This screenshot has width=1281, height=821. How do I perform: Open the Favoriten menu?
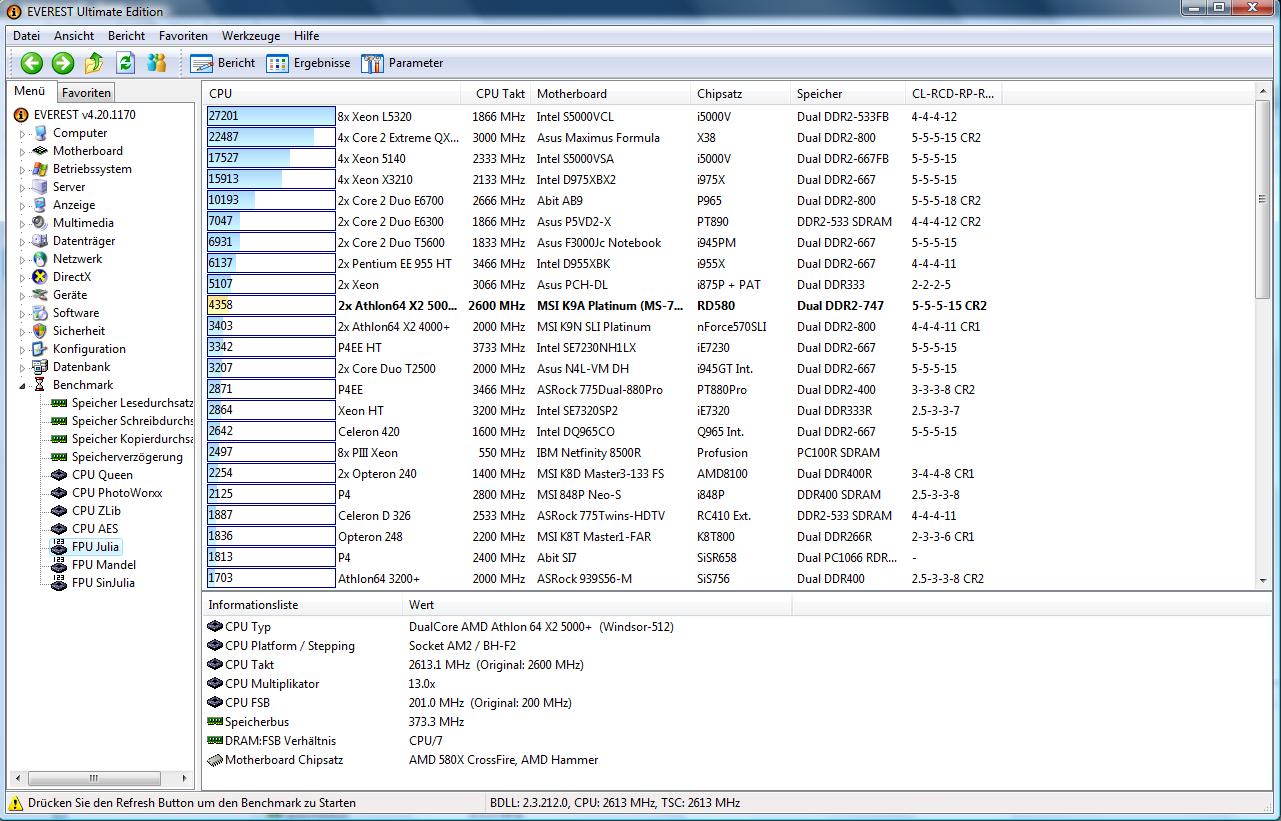[183, 36]
